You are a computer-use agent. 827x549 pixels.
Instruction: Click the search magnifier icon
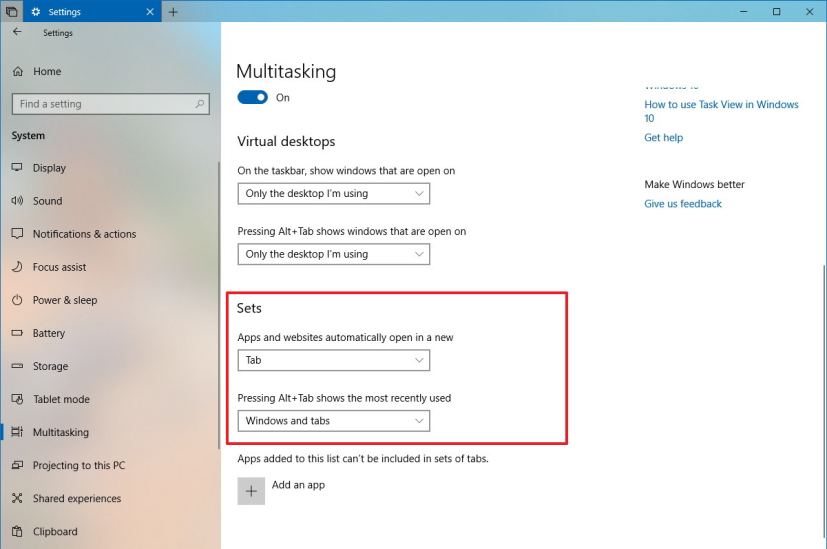[199, 104]
